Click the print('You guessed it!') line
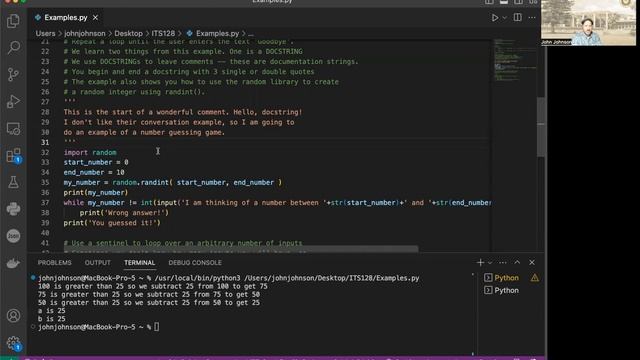Image resolution: width=640 pixels, height=360 pixels. (x=112, y=223)
